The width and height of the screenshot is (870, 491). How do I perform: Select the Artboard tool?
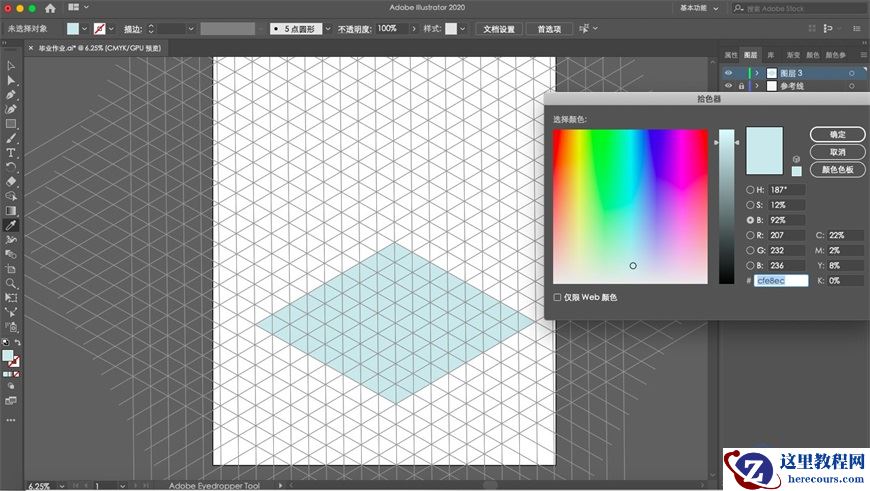(x=11, y=269)
